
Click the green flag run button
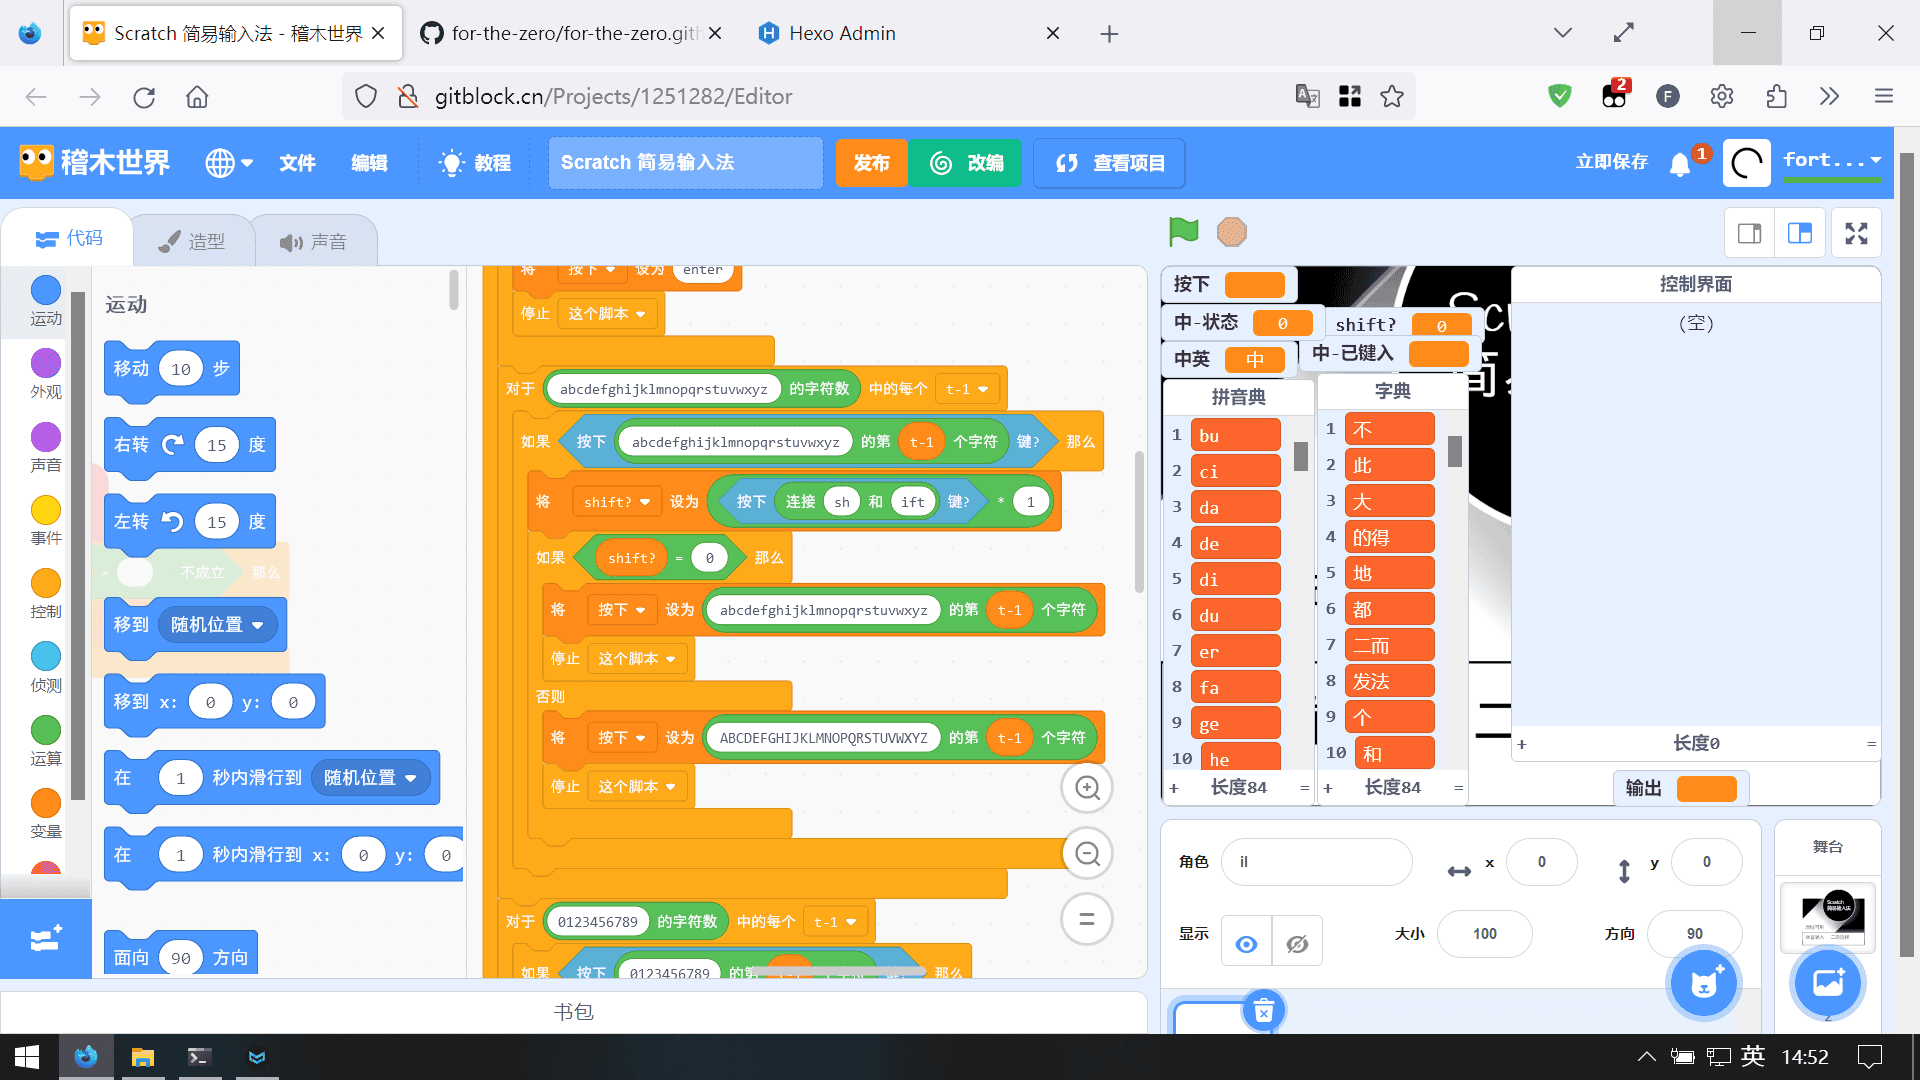[x=1183, y=232]
